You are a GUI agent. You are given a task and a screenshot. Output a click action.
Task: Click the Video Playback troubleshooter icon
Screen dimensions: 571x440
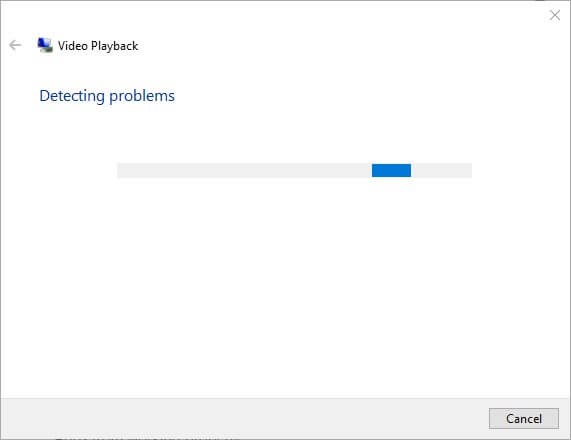click(x=45, y=45)
